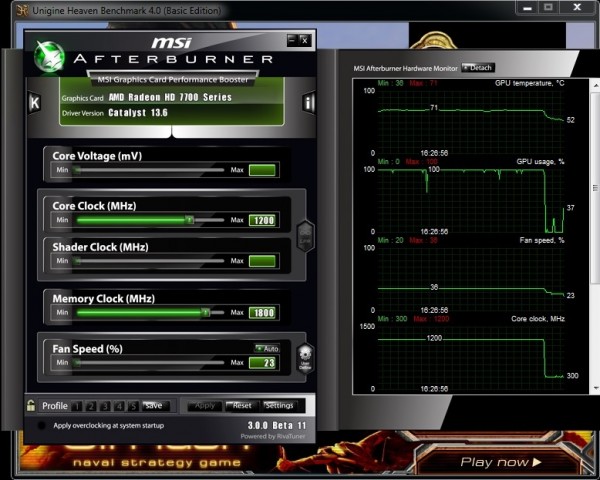
Task: Select profile slot 4
Action: 119,406
